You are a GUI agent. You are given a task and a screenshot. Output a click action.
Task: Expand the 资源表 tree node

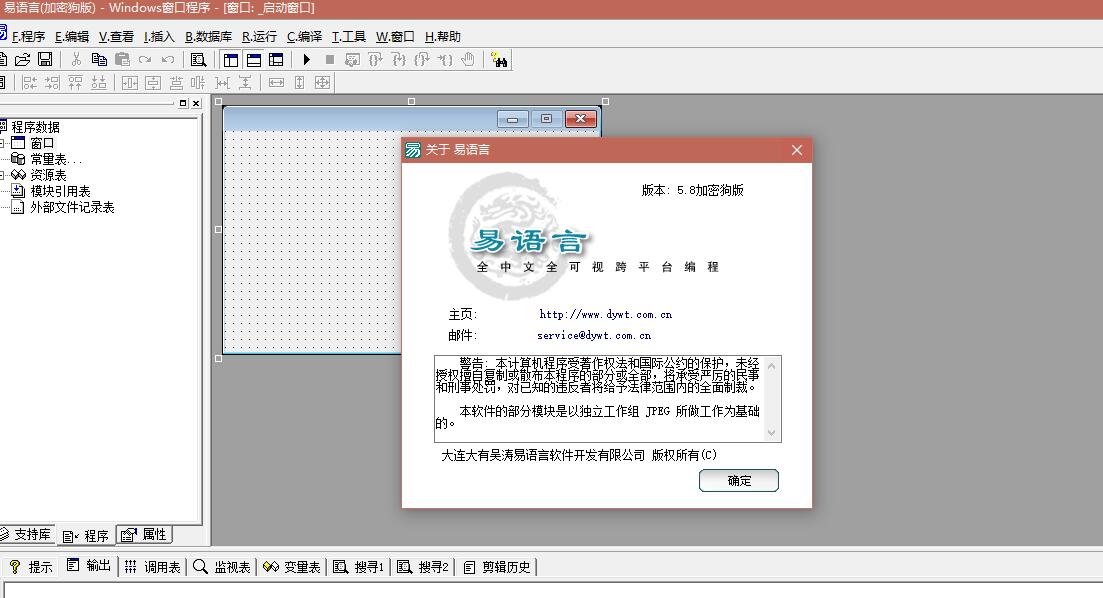pyautogui.click(x=3, y=175)
